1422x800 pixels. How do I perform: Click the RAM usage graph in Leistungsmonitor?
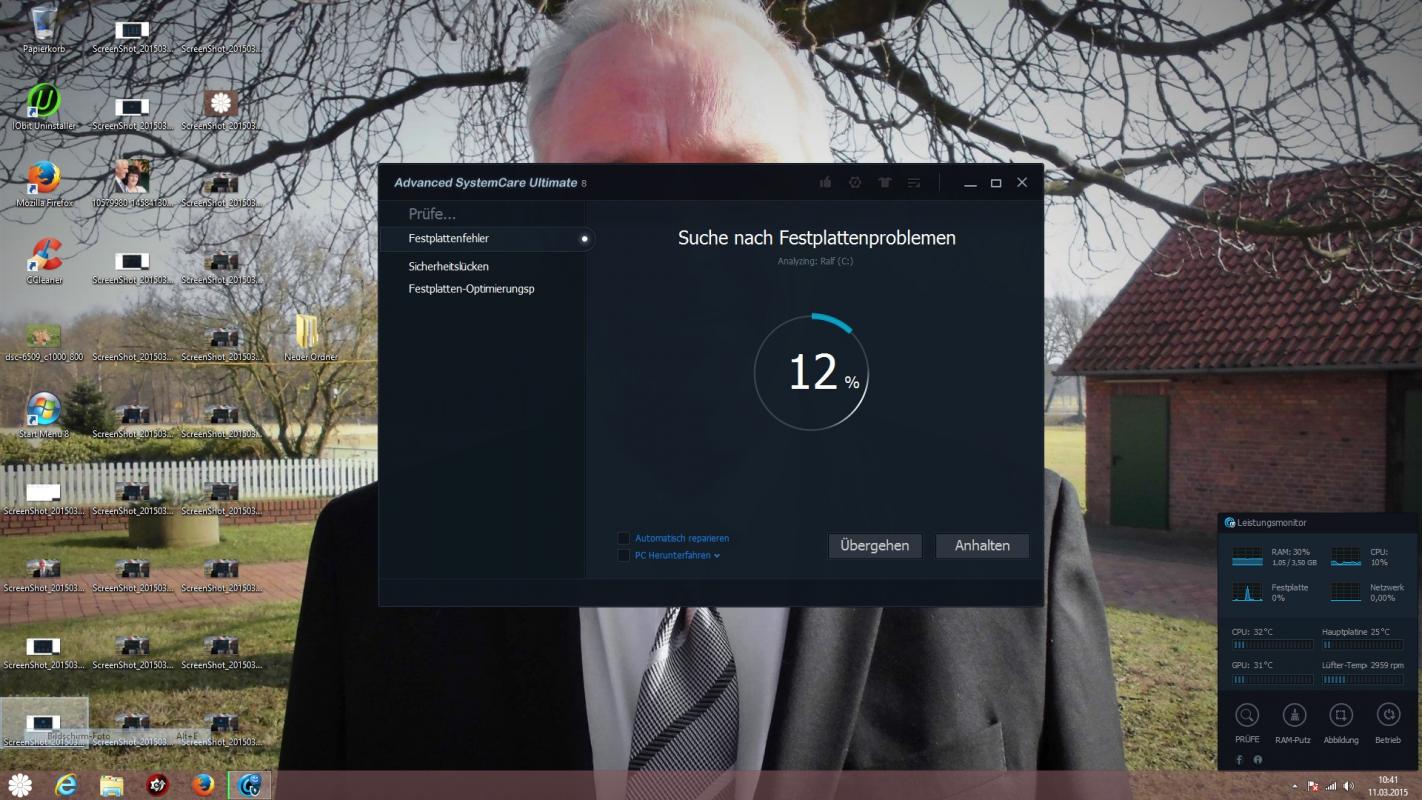1247,557
